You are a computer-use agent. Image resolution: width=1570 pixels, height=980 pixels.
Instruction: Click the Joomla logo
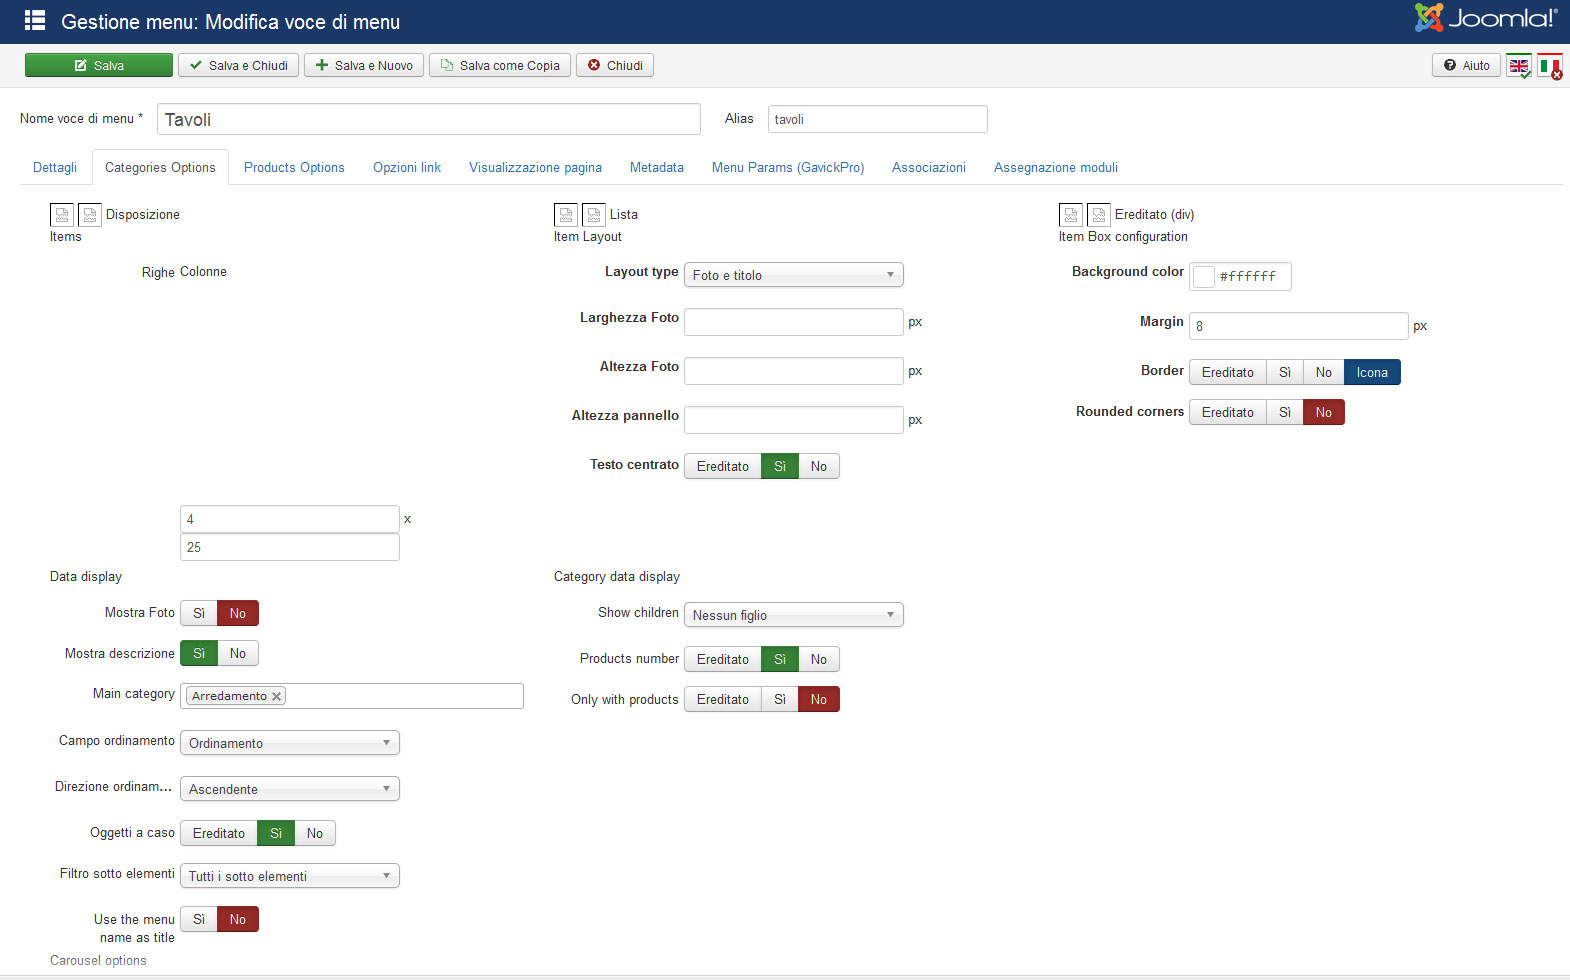[x=1485, y=18]
